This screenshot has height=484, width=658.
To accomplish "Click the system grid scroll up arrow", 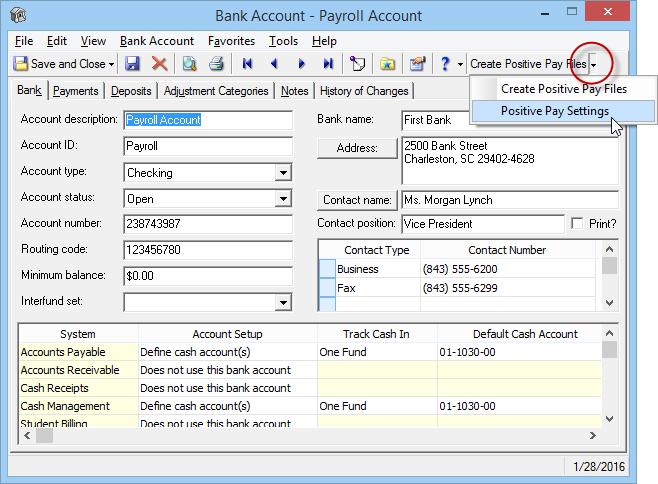I will point(610,333).
